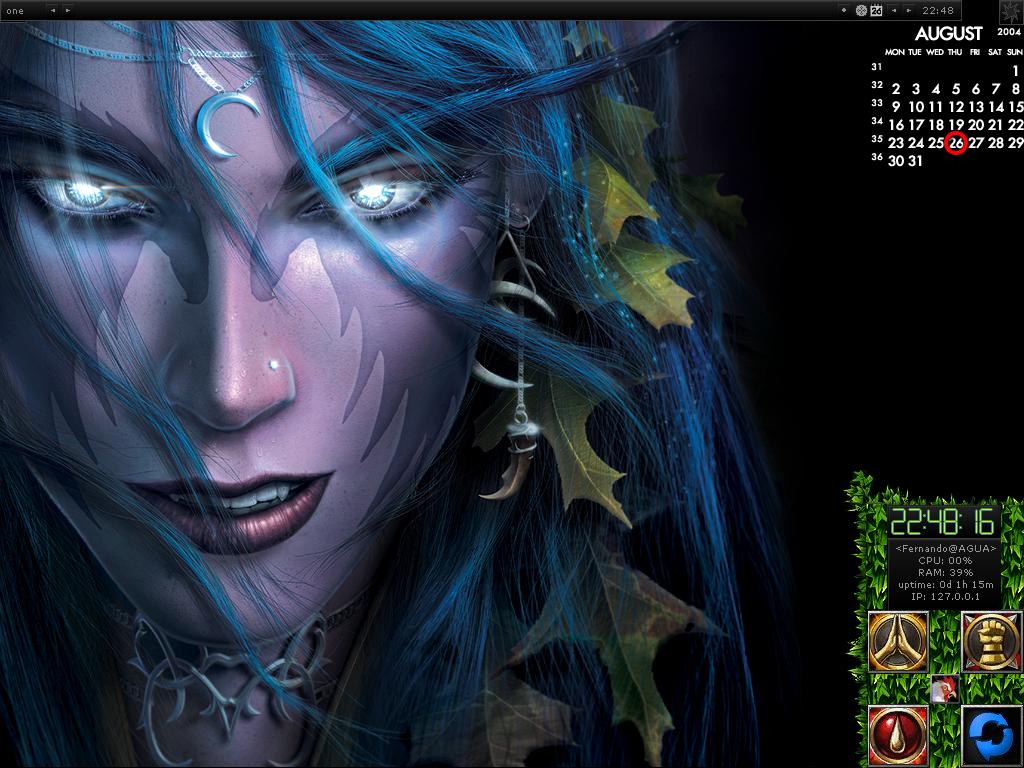The image size is (1024, 768).
Task: Select day 9 in the calendar
Action: pyautogui.click(x=896, y=106)
